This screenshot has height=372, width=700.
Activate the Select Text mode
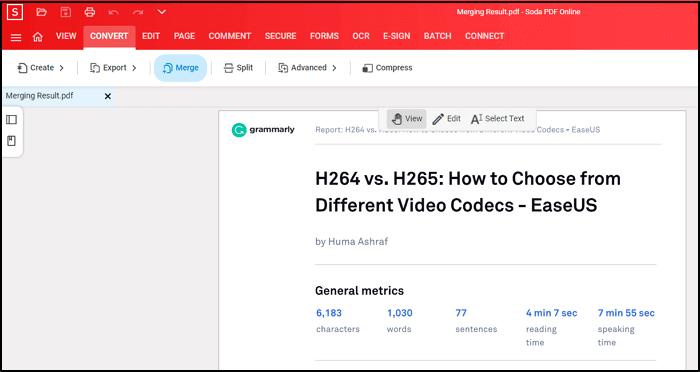tap(498, 119)
